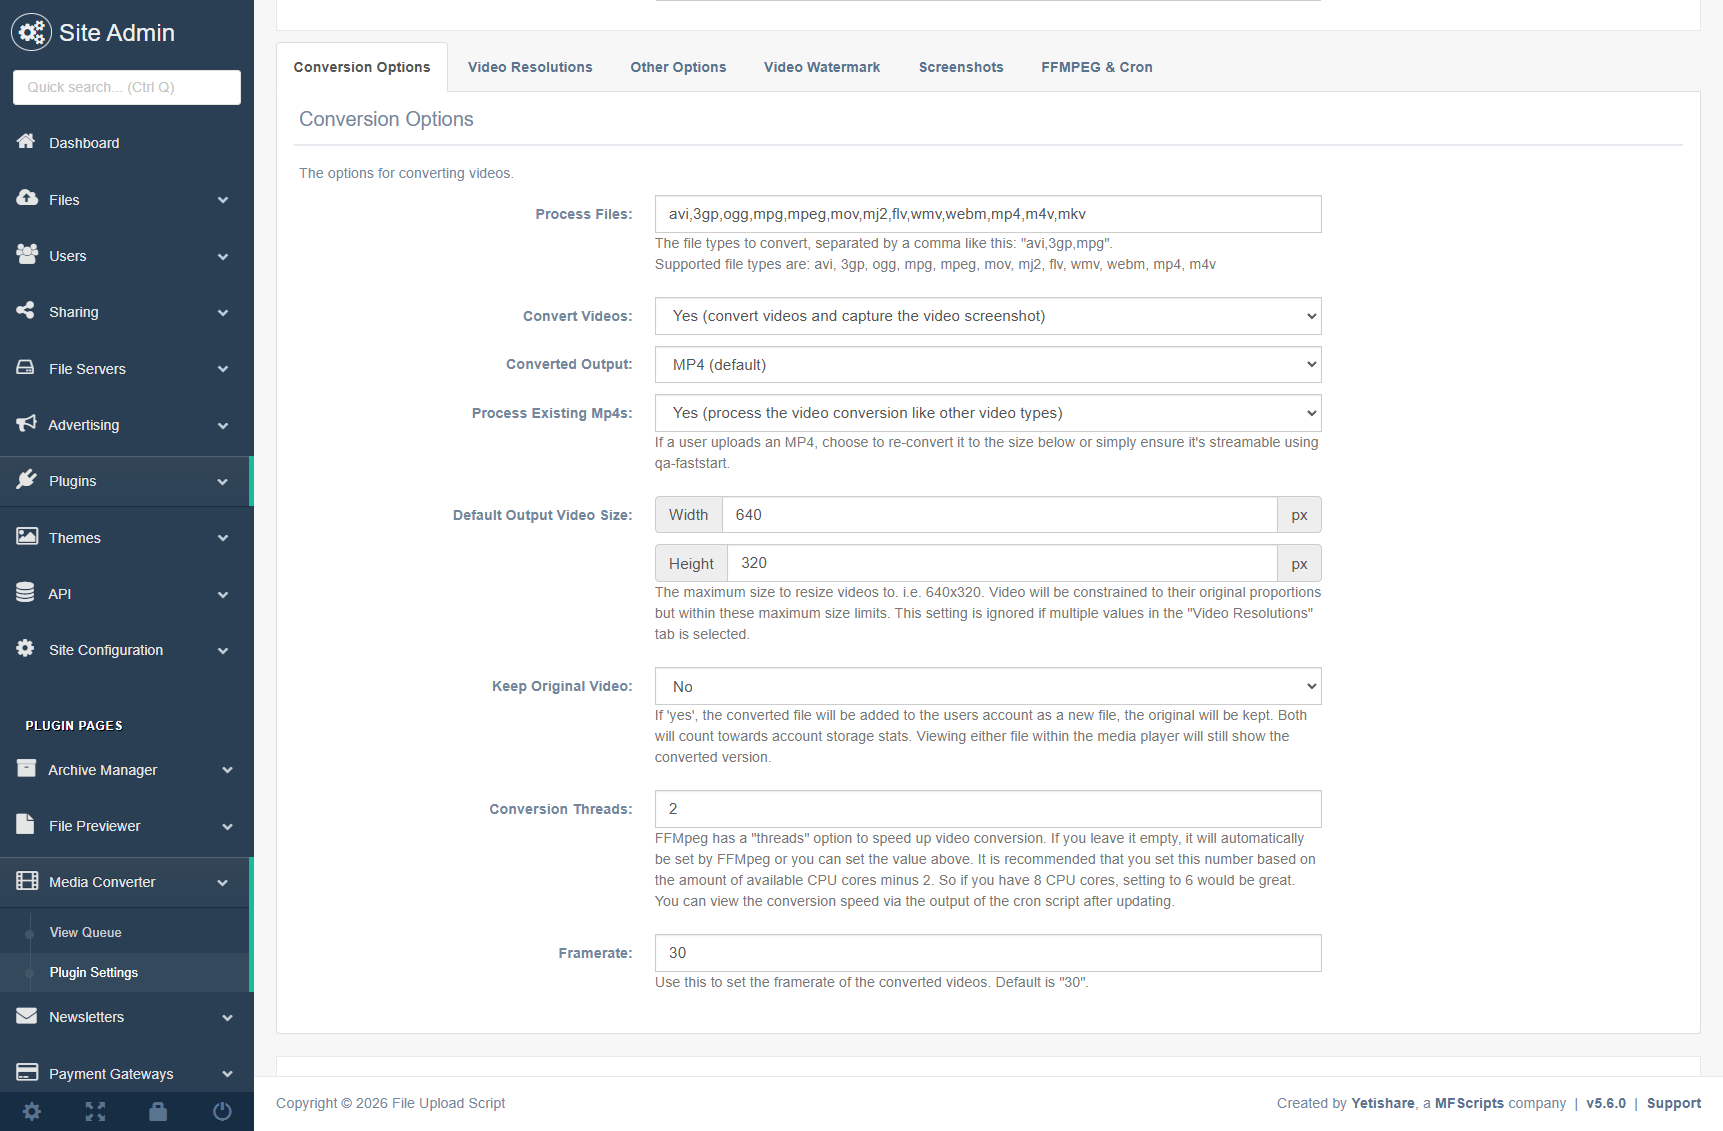This screenshot has height=1131, width=1723.
Task: Click the fullscreen expand icon in bottom bar
Action: pyautogui.click(x=95, y=1111)
